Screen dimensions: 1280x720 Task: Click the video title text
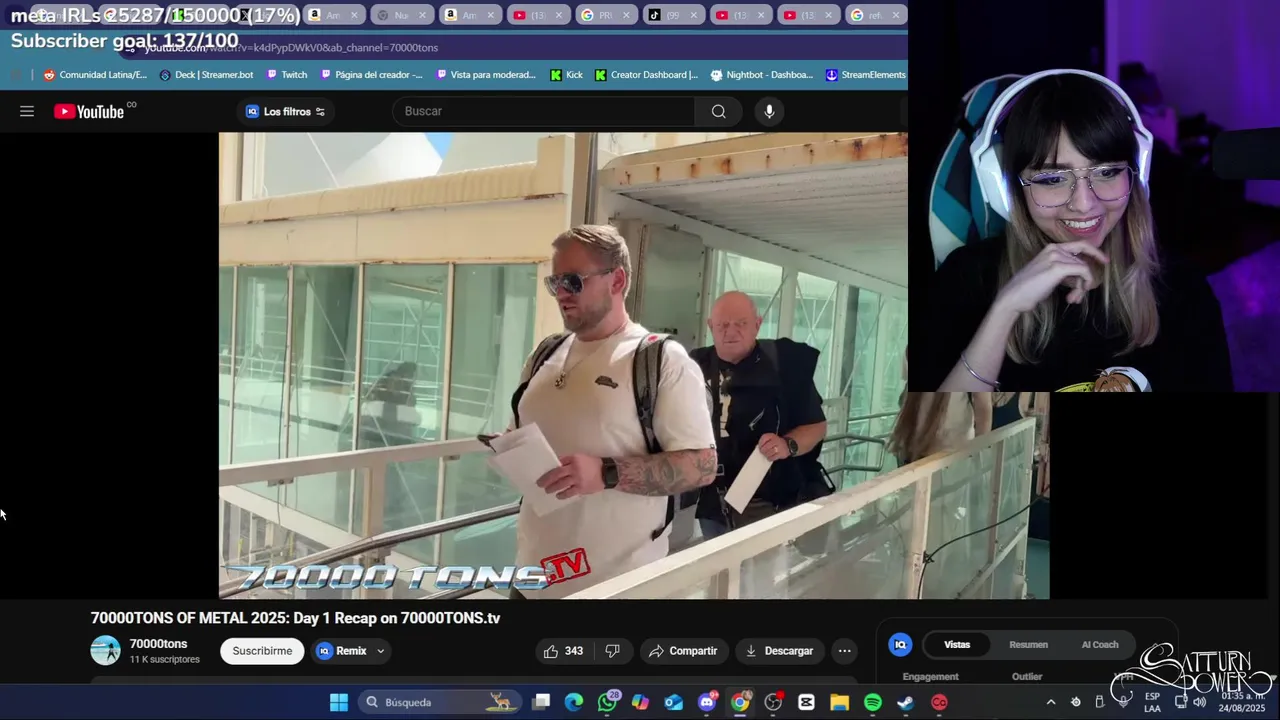point(295,618)
